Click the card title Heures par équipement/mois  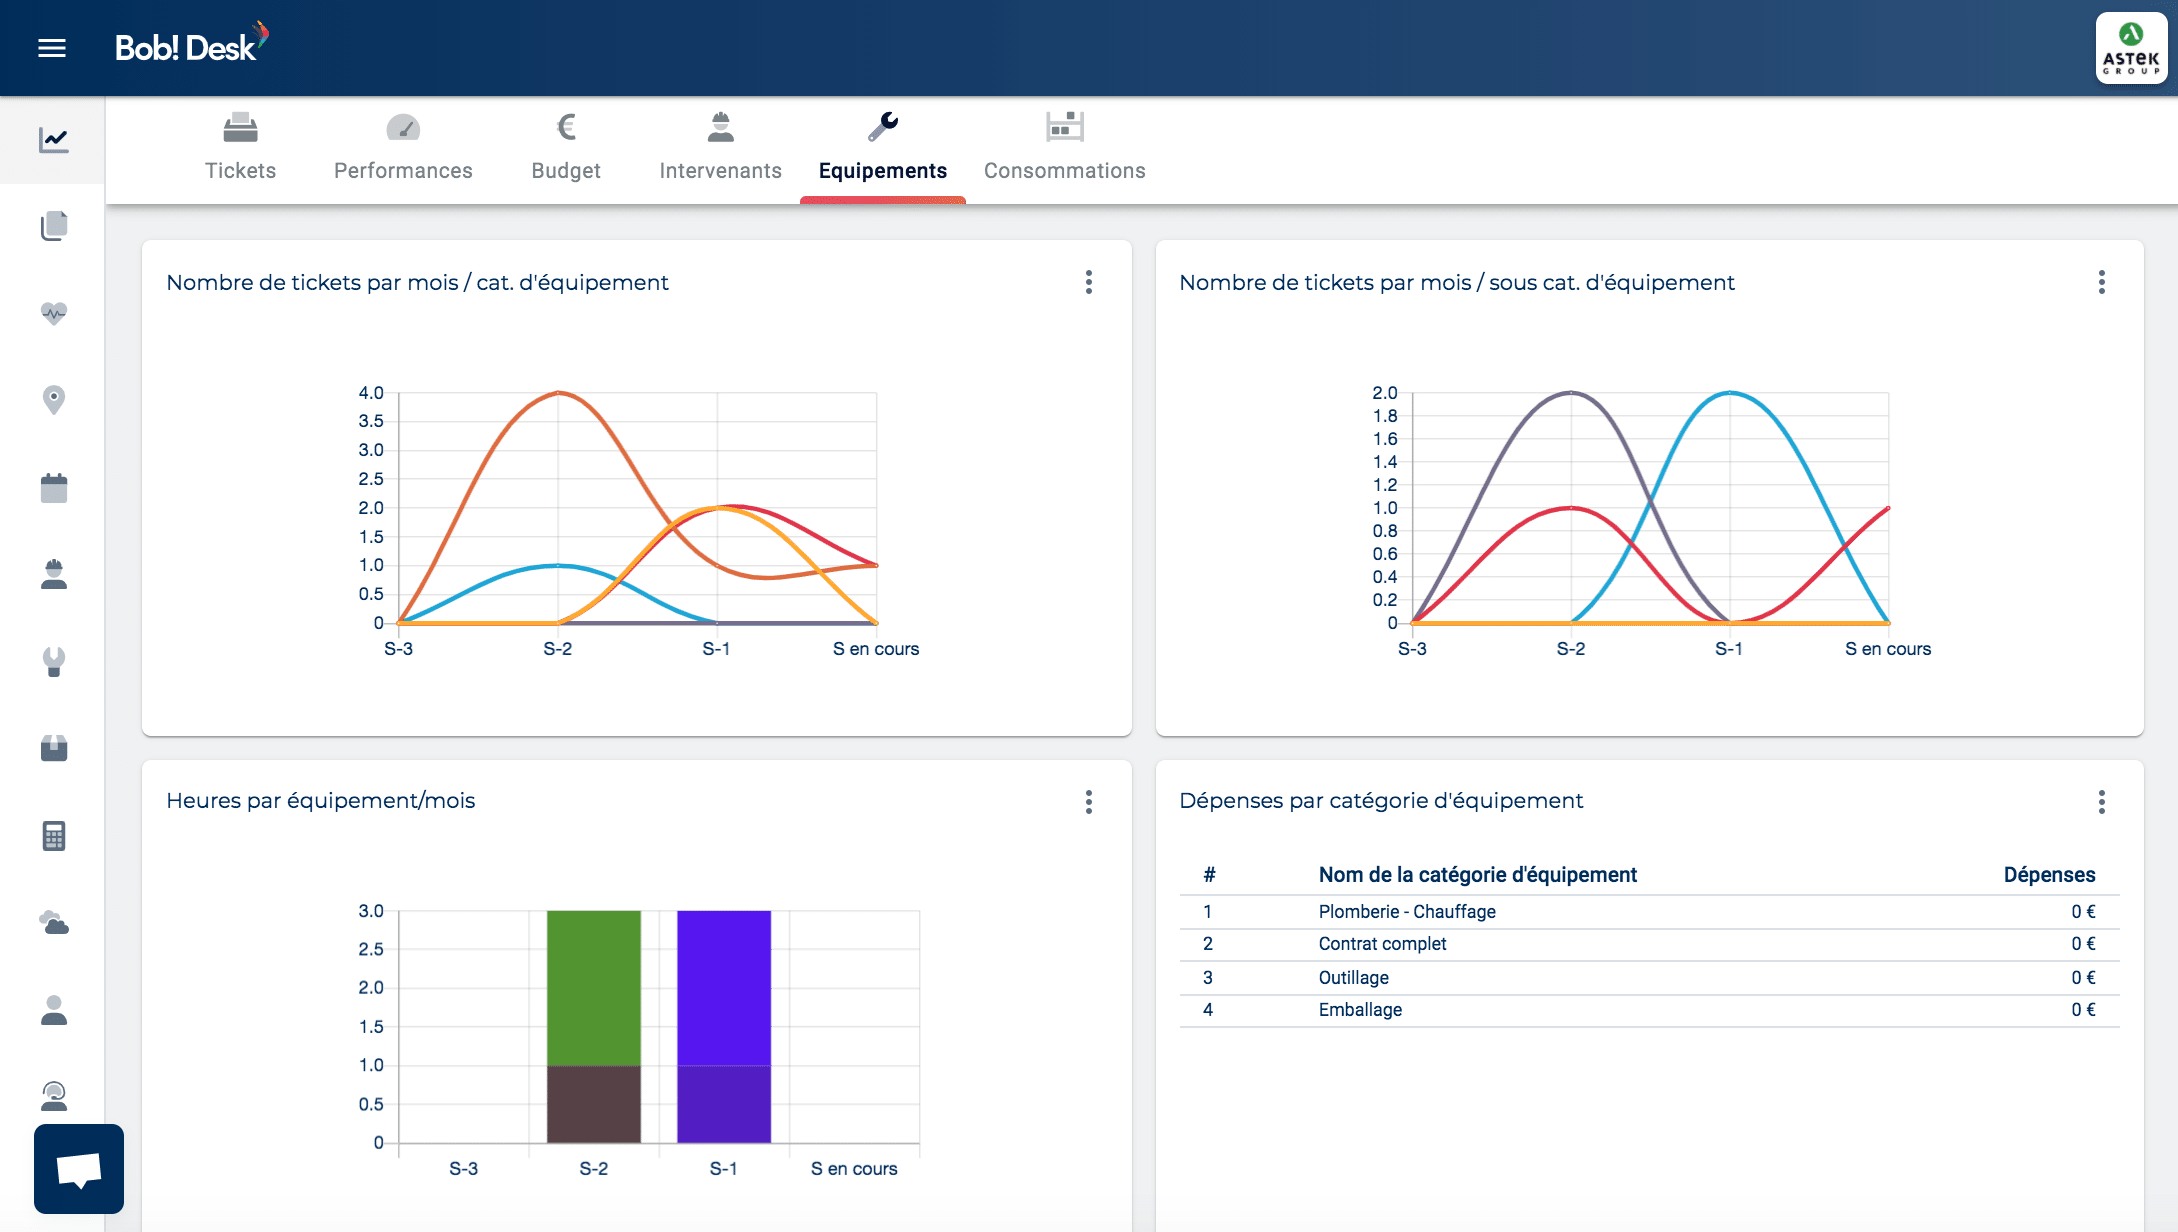point(320,801)
